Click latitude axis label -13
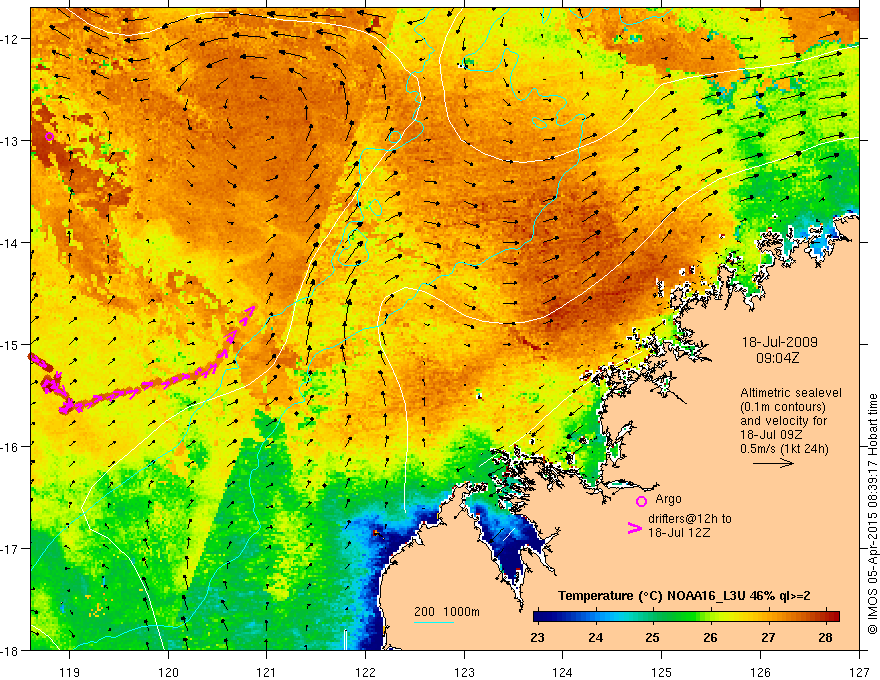This screenshot has width=880, height=680. coord(11,141)
